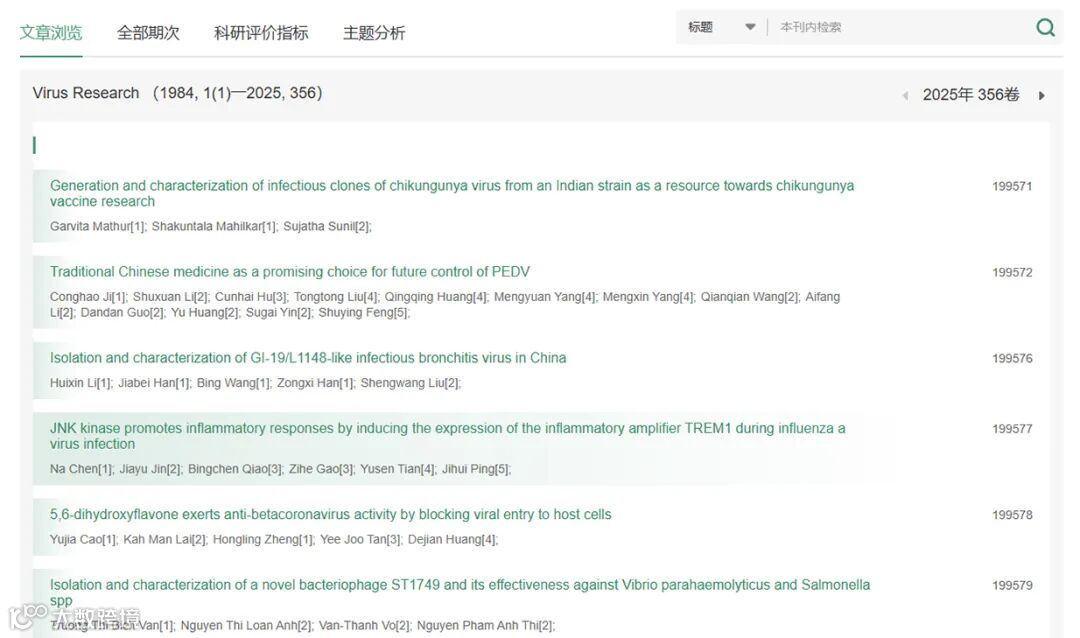The image size is (1080, 638).
Task: Go to next volume arrow
Action: (1041, 96)
